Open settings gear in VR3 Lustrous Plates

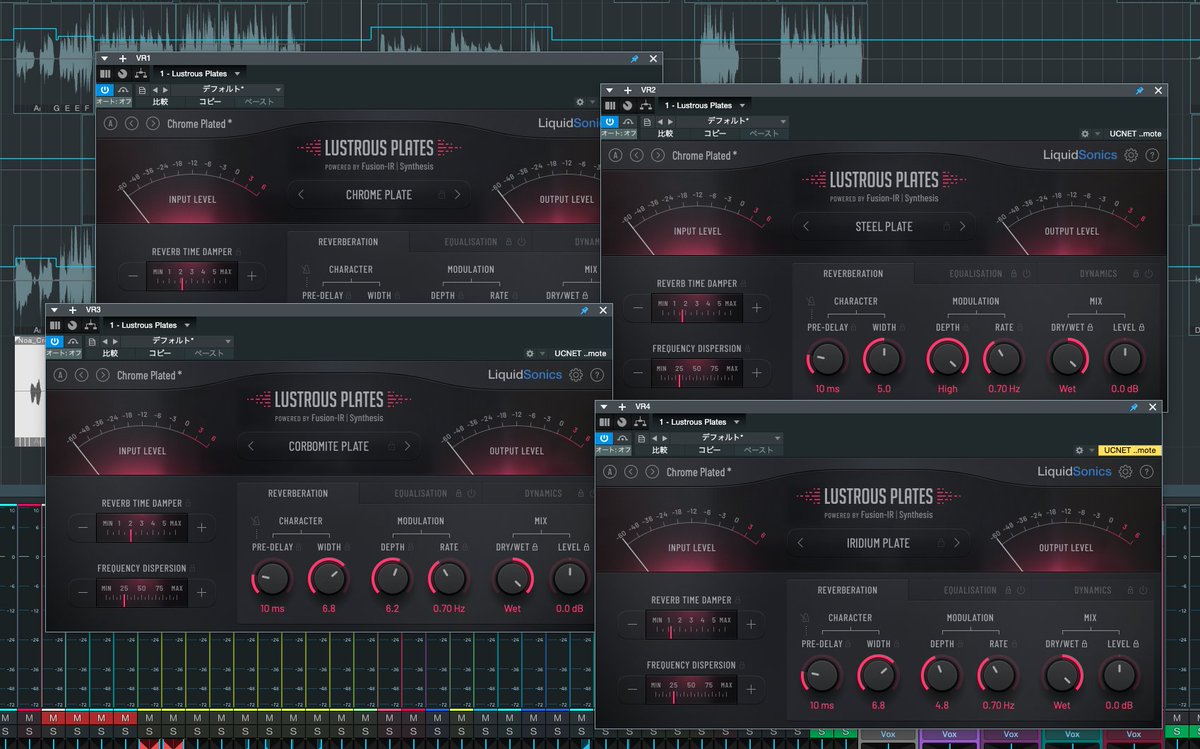coord(576,375)
